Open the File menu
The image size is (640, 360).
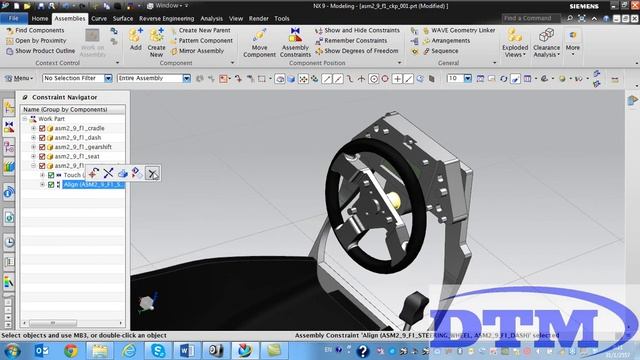(13, 18)
